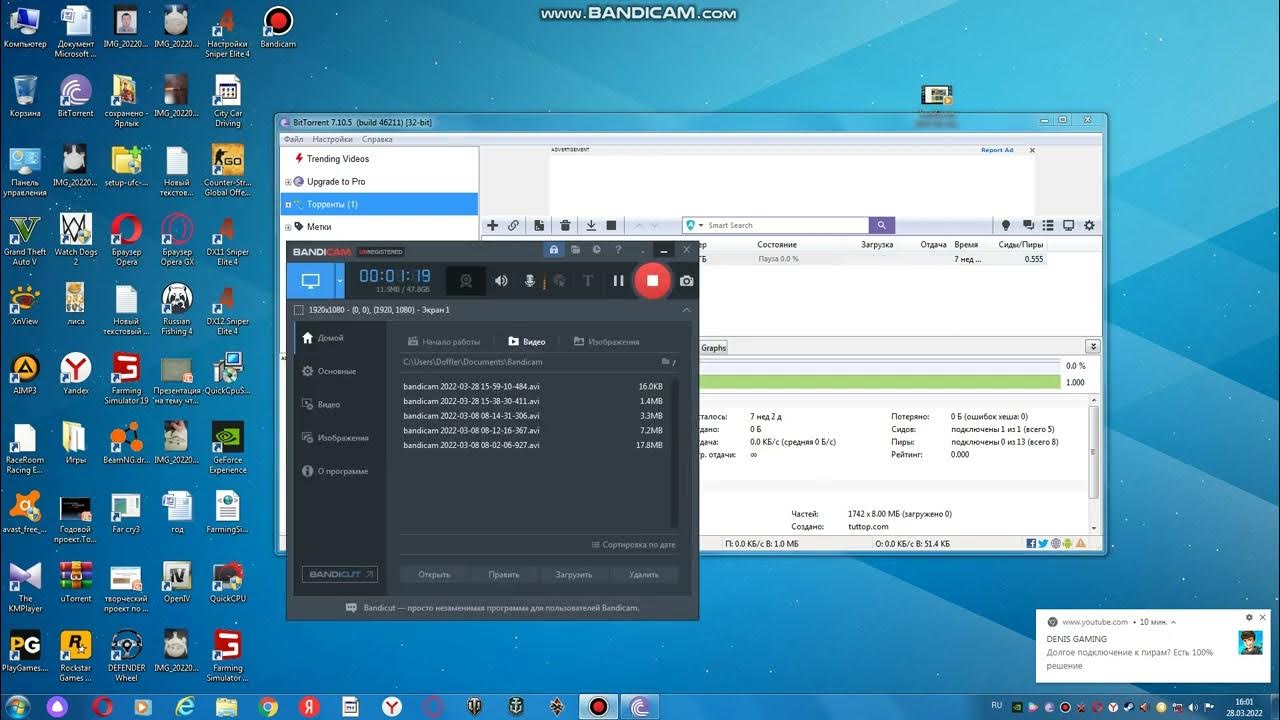
Task: Collapse BitTorrent detail pane double-chevron button
Action: click(1093, 347)
